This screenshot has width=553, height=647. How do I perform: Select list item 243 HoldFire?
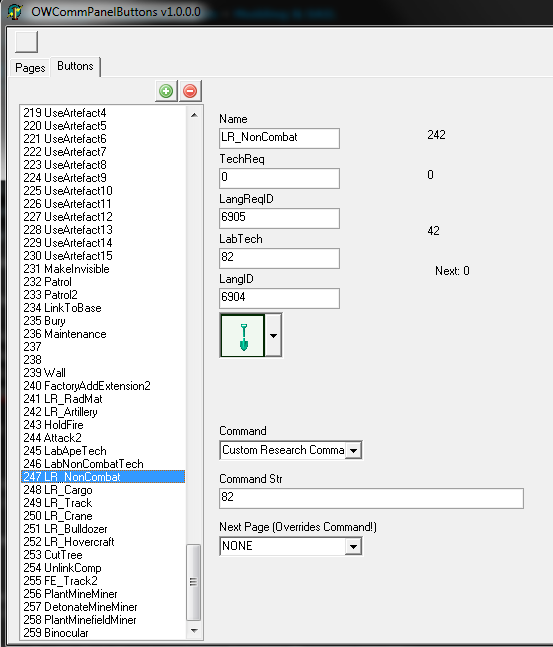(103, 425)
